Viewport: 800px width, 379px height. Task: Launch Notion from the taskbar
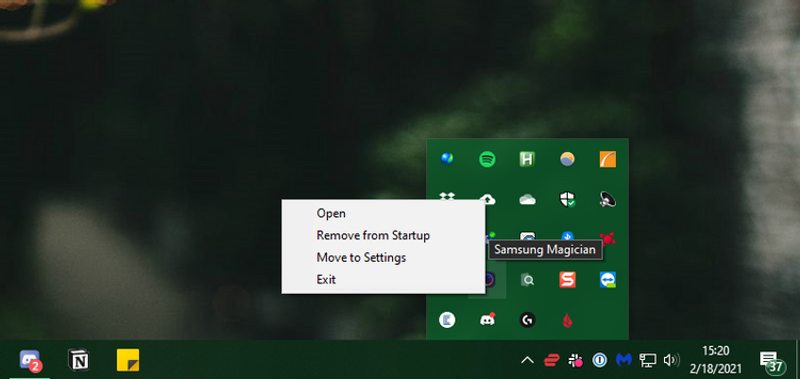[x=79, y=360]
